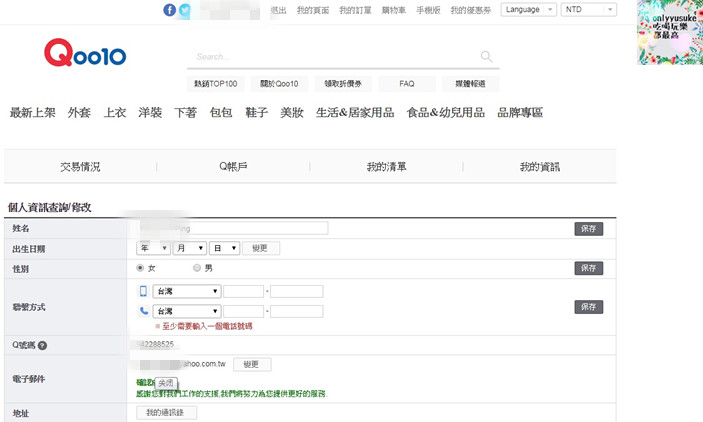Screen dimensions: 703x422
Task: Open the Facebook icon link
Action: point(169,10)
